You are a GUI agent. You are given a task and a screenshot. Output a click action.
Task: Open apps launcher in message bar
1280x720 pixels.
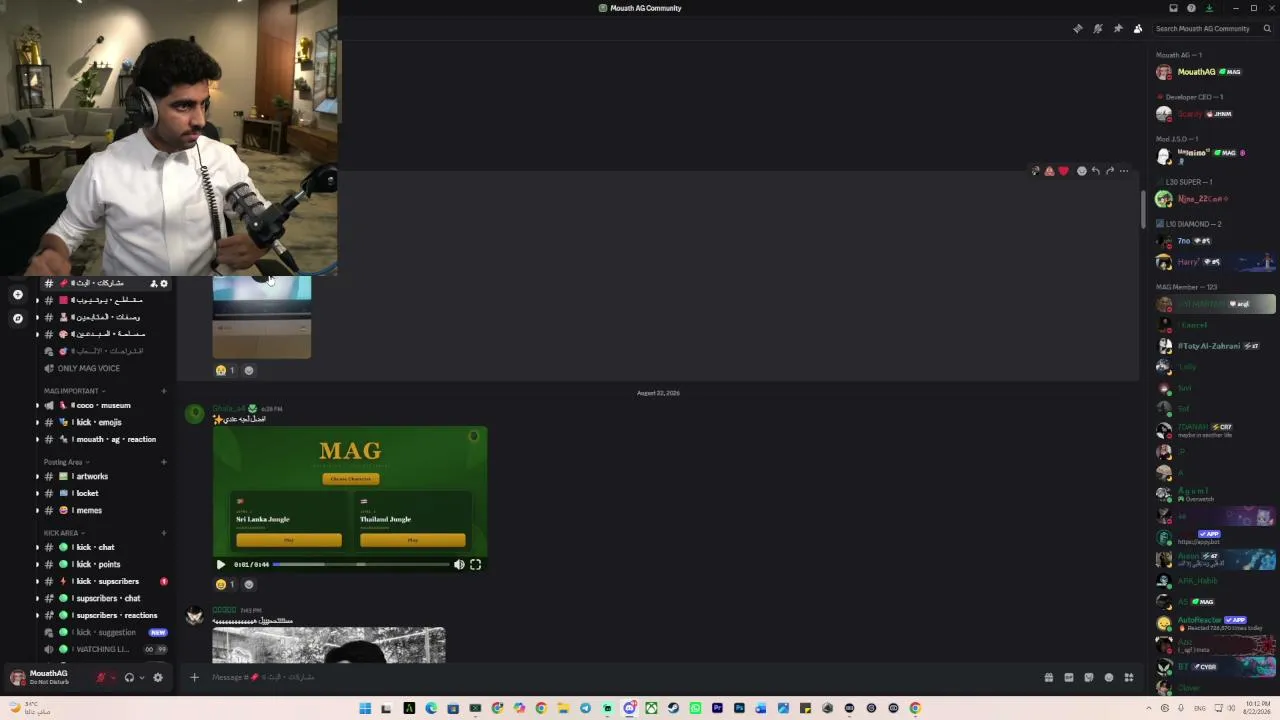tap(1128, 677)
